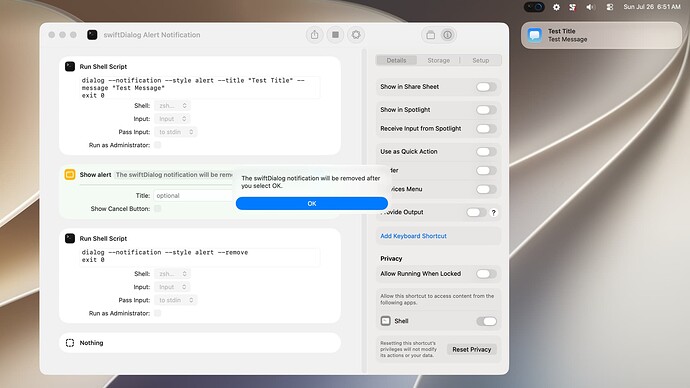Toggle the Provide Output switch
The width and height of the screenshot is (690, 388).
click(x=476, y=212)
